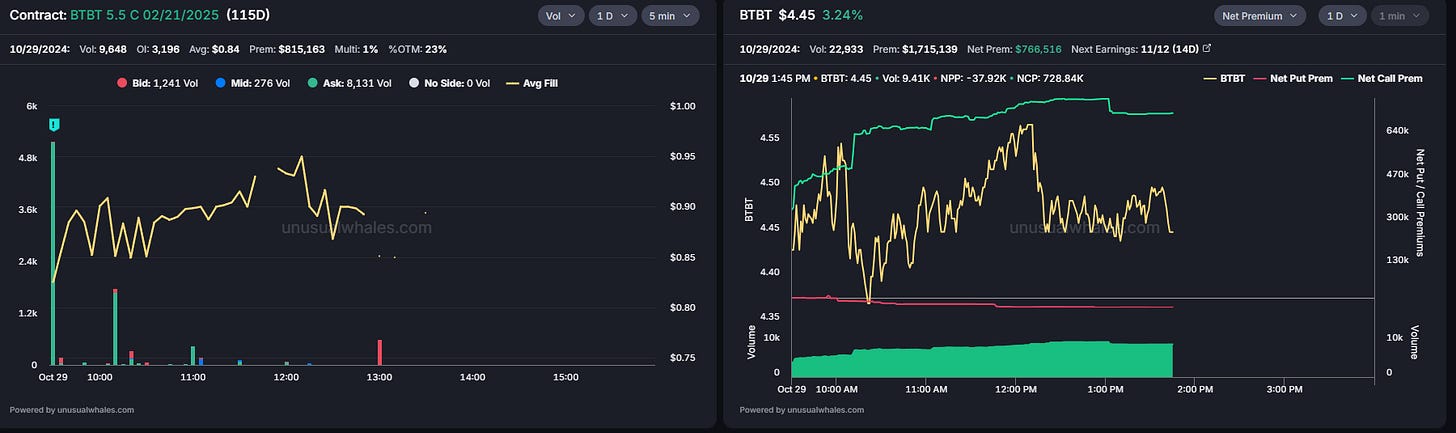
Task: Click the 13:00 time axis label
Action: click(x=379, y=377)
